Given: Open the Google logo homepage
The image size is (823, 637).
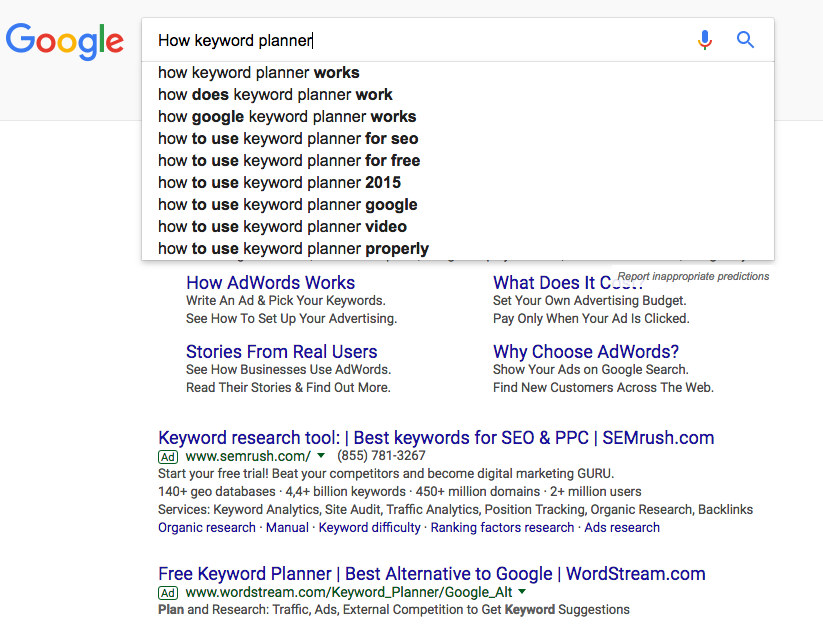Looking at the screenshot, I should pos(65,41).
